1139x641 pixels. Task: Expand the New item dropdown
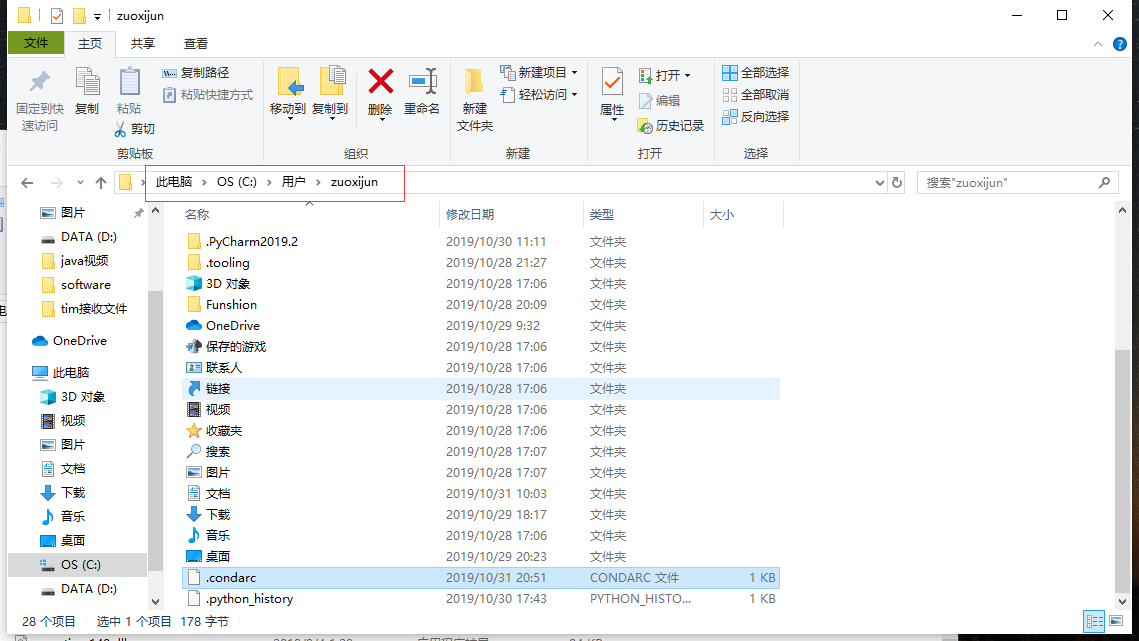[575, 73]
